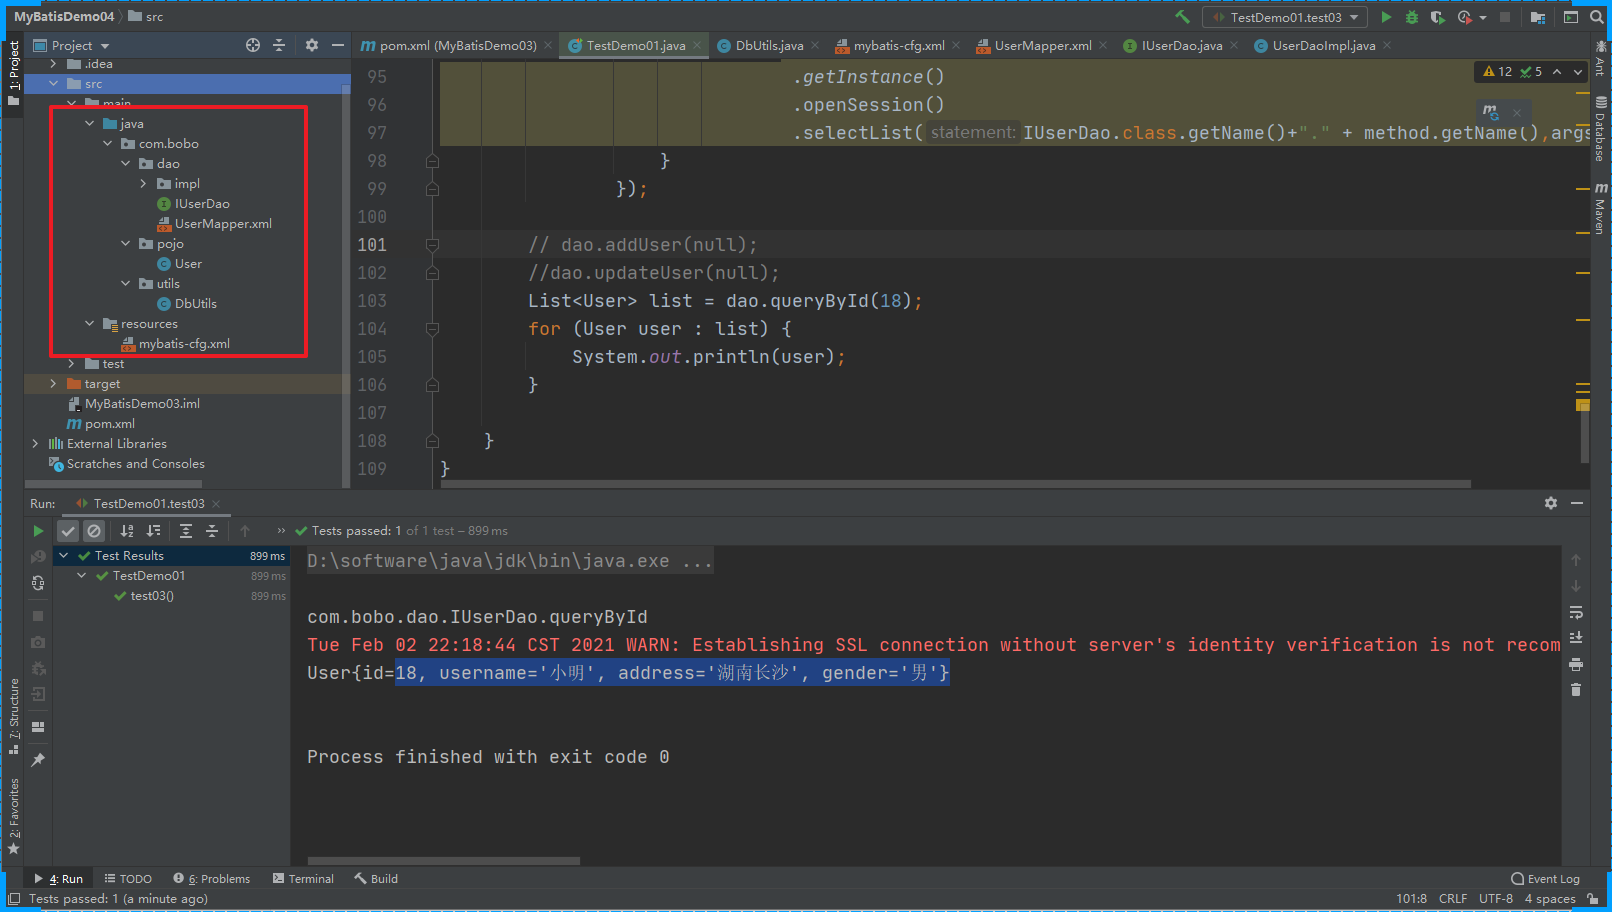Collapse the com.bobo package node
1612x912 pixels.
pos(107,144)
